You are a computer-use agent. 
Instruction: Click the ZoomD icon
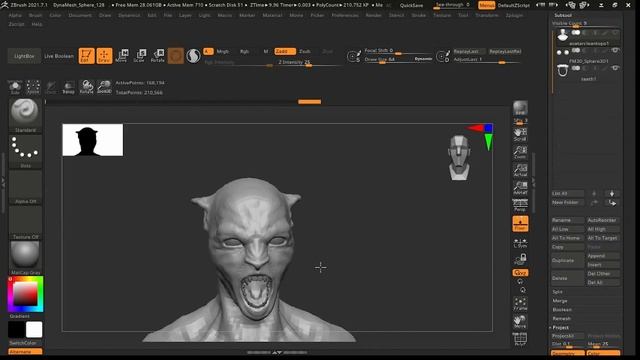(104, 87)
